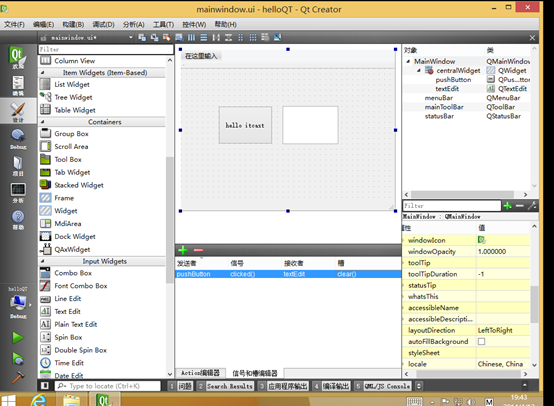Open the 问题 output pane
Screen dimensions: 554x406
[x=181, y=386]
